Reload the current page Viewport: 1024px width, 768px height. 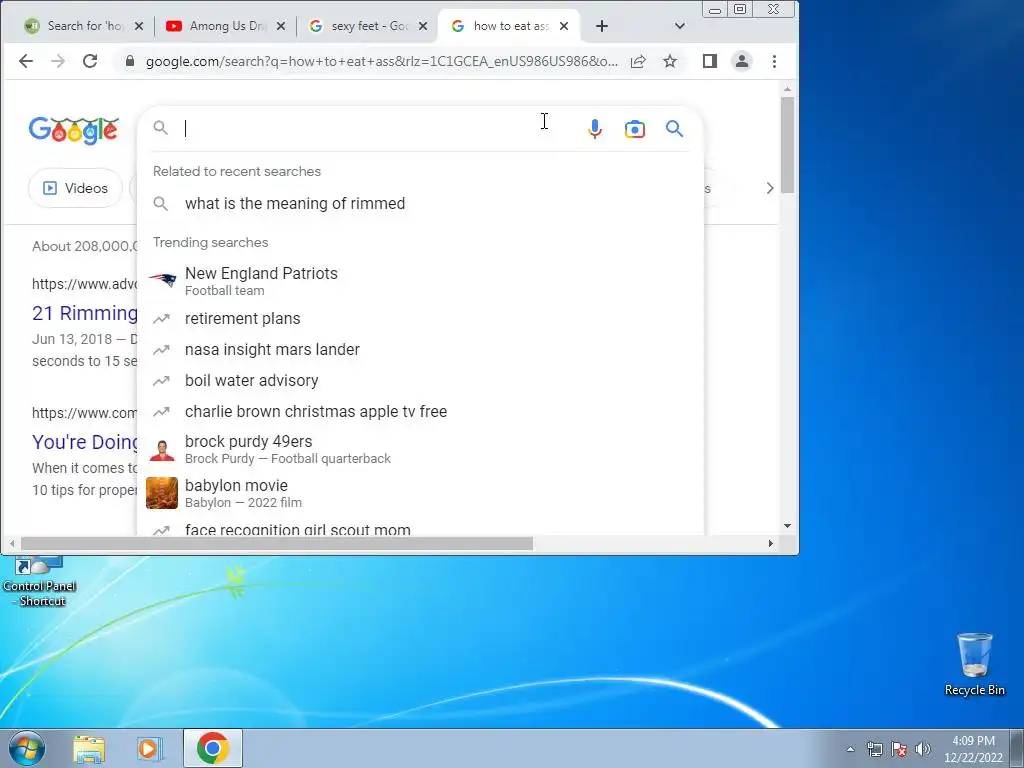[x=90, y=61]
